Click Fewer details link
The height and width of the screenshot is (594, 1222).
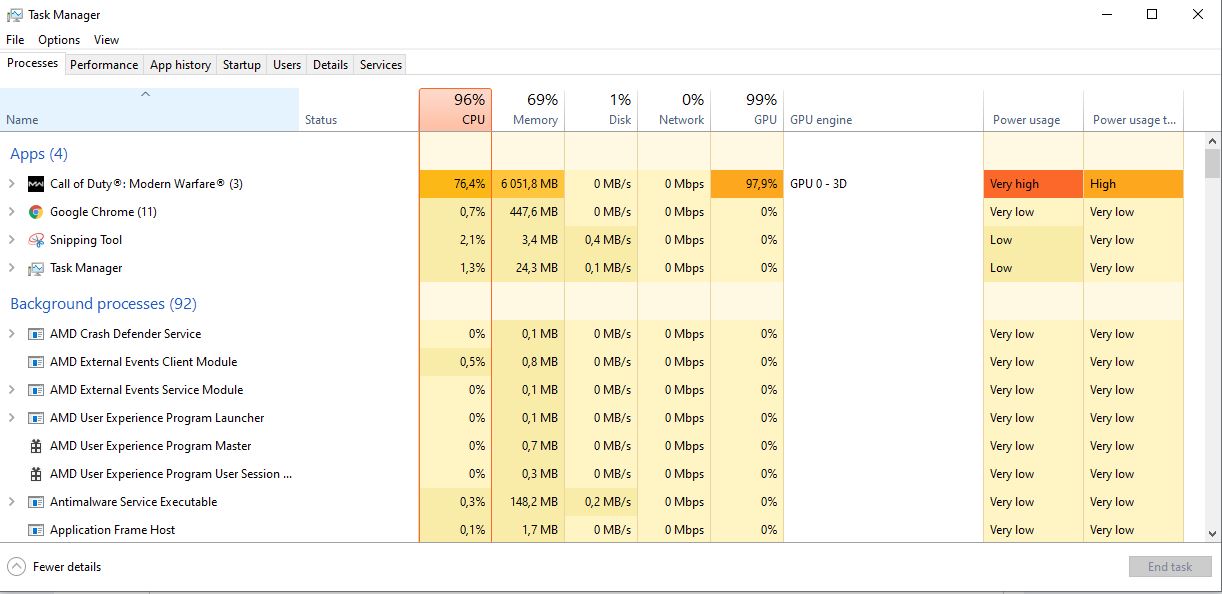click(x=67, y=567)
